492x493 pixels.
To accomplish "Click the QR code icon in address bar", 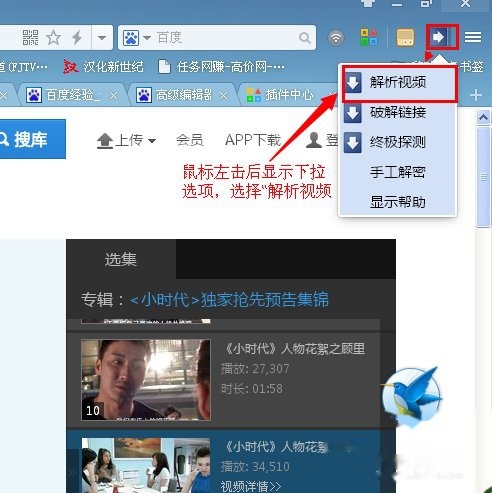I will tap(30, 37).
